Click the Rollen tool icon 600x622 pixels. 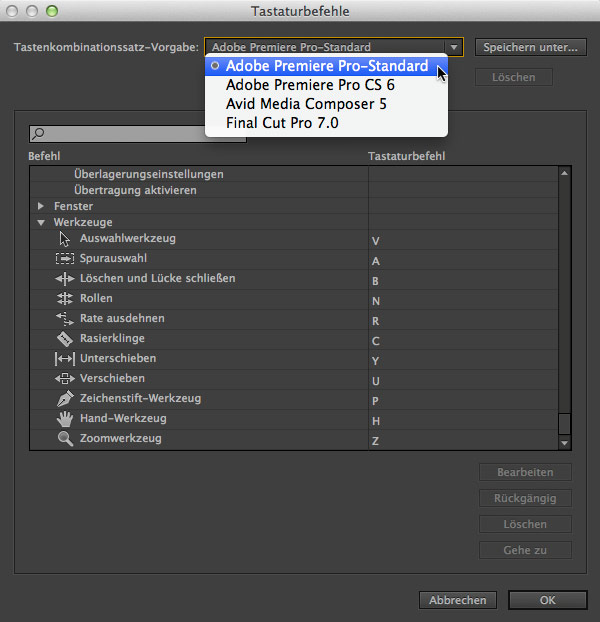point(65,299)
